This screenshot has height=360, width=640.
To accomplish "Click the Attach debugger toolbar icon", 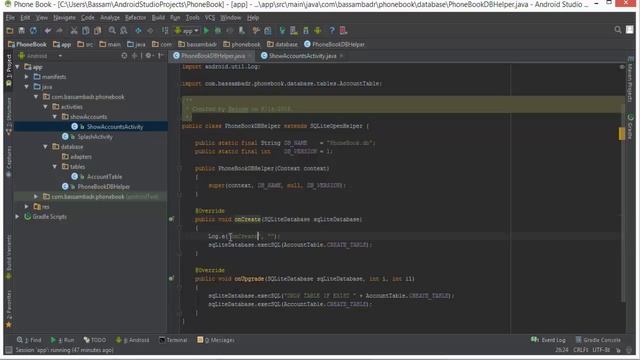I will coord(242,31).
